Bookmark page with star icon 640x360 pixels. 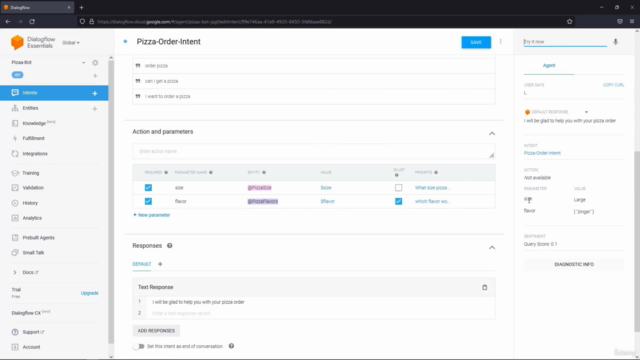[x=569, y=22]
